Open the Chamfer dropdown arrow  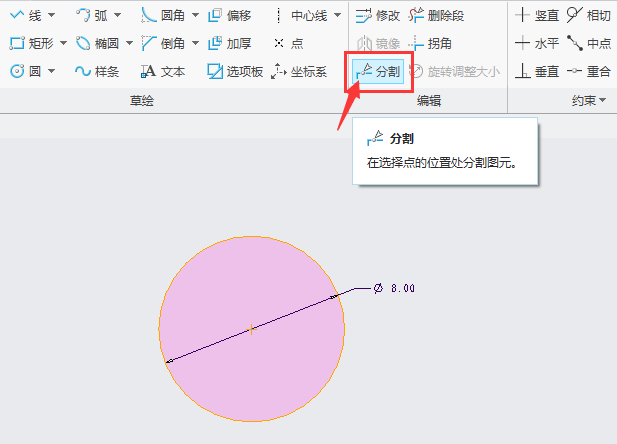tap(195, 43)
